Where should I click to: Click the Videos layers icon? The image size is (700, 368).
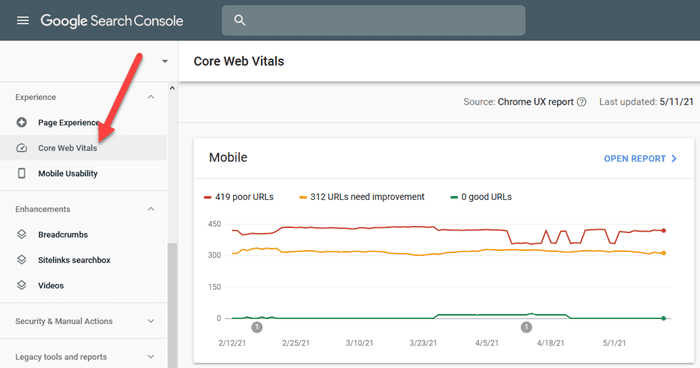(x=21, y=285)
